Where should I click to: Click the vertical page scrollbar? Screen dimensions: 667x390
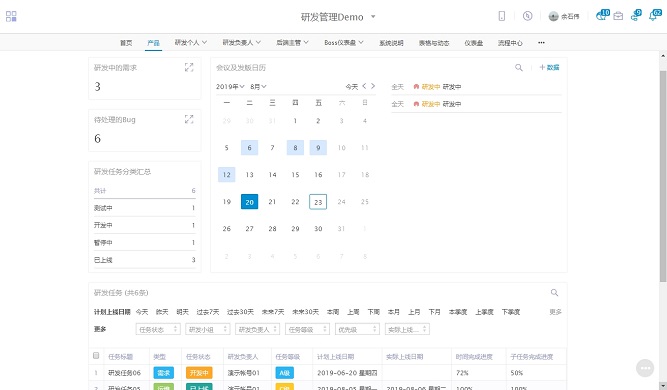[x=663, y=176]
